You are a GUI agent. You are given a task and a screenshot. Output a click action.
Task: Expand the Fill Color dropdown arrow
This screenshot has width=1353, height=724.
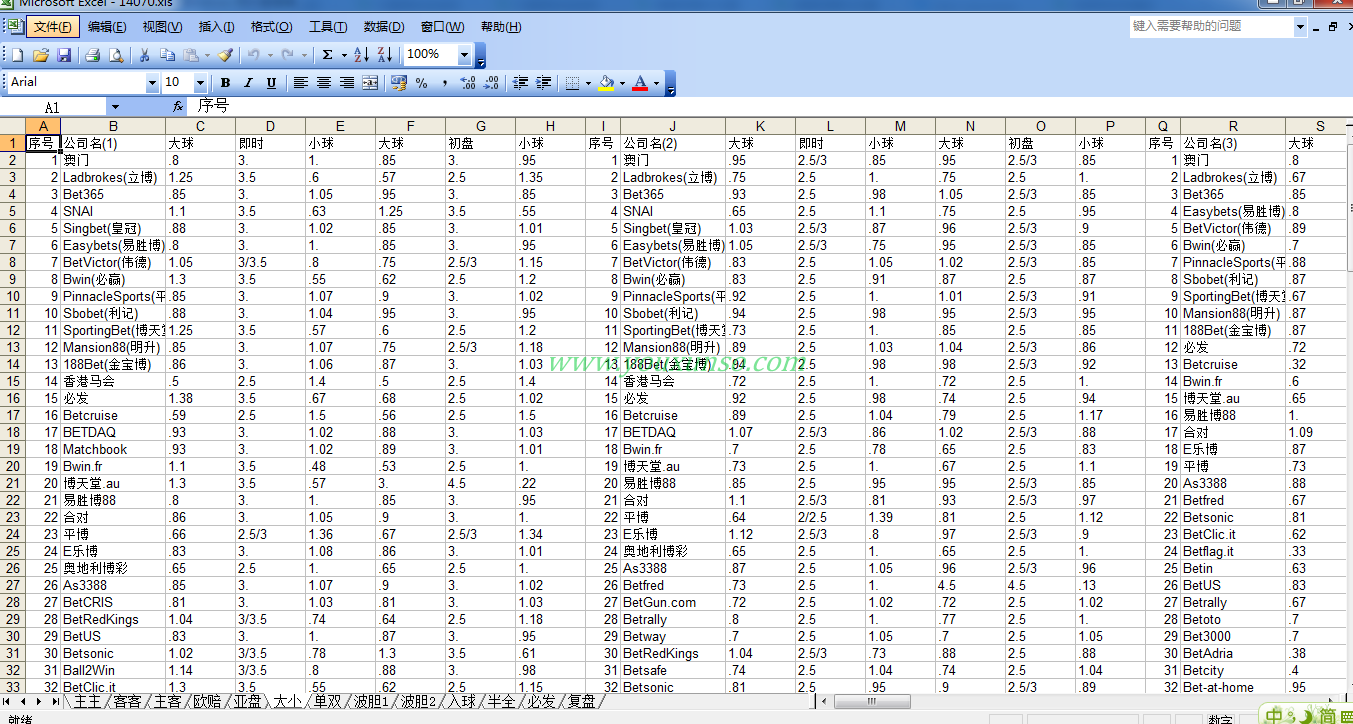point(622,83)
